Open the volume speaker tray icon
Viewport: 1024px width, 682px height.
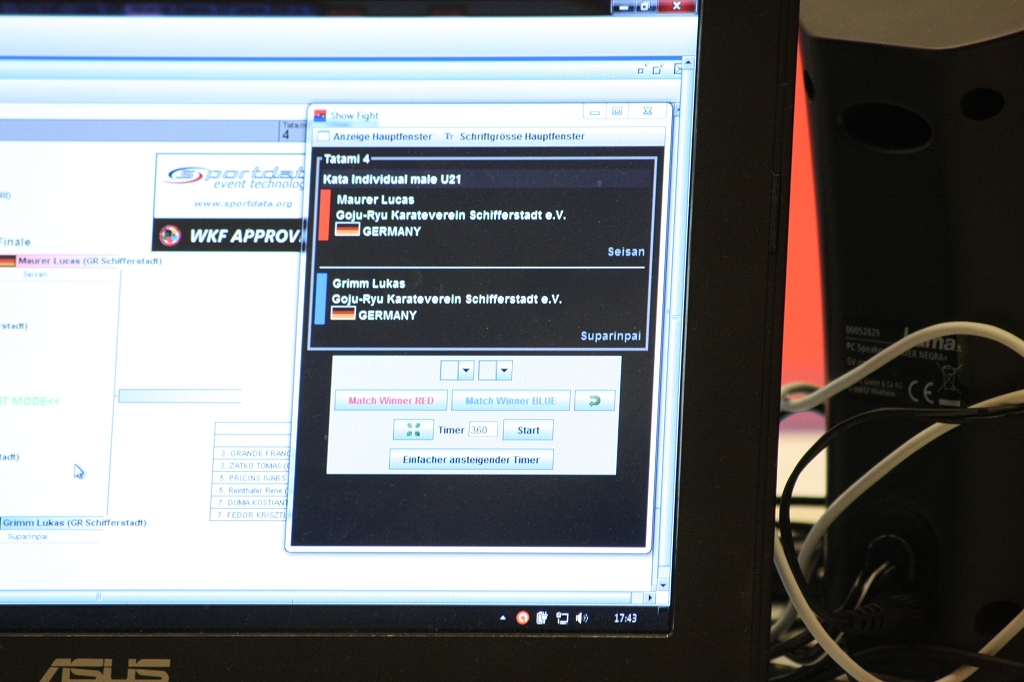click(x=582, y=618)
